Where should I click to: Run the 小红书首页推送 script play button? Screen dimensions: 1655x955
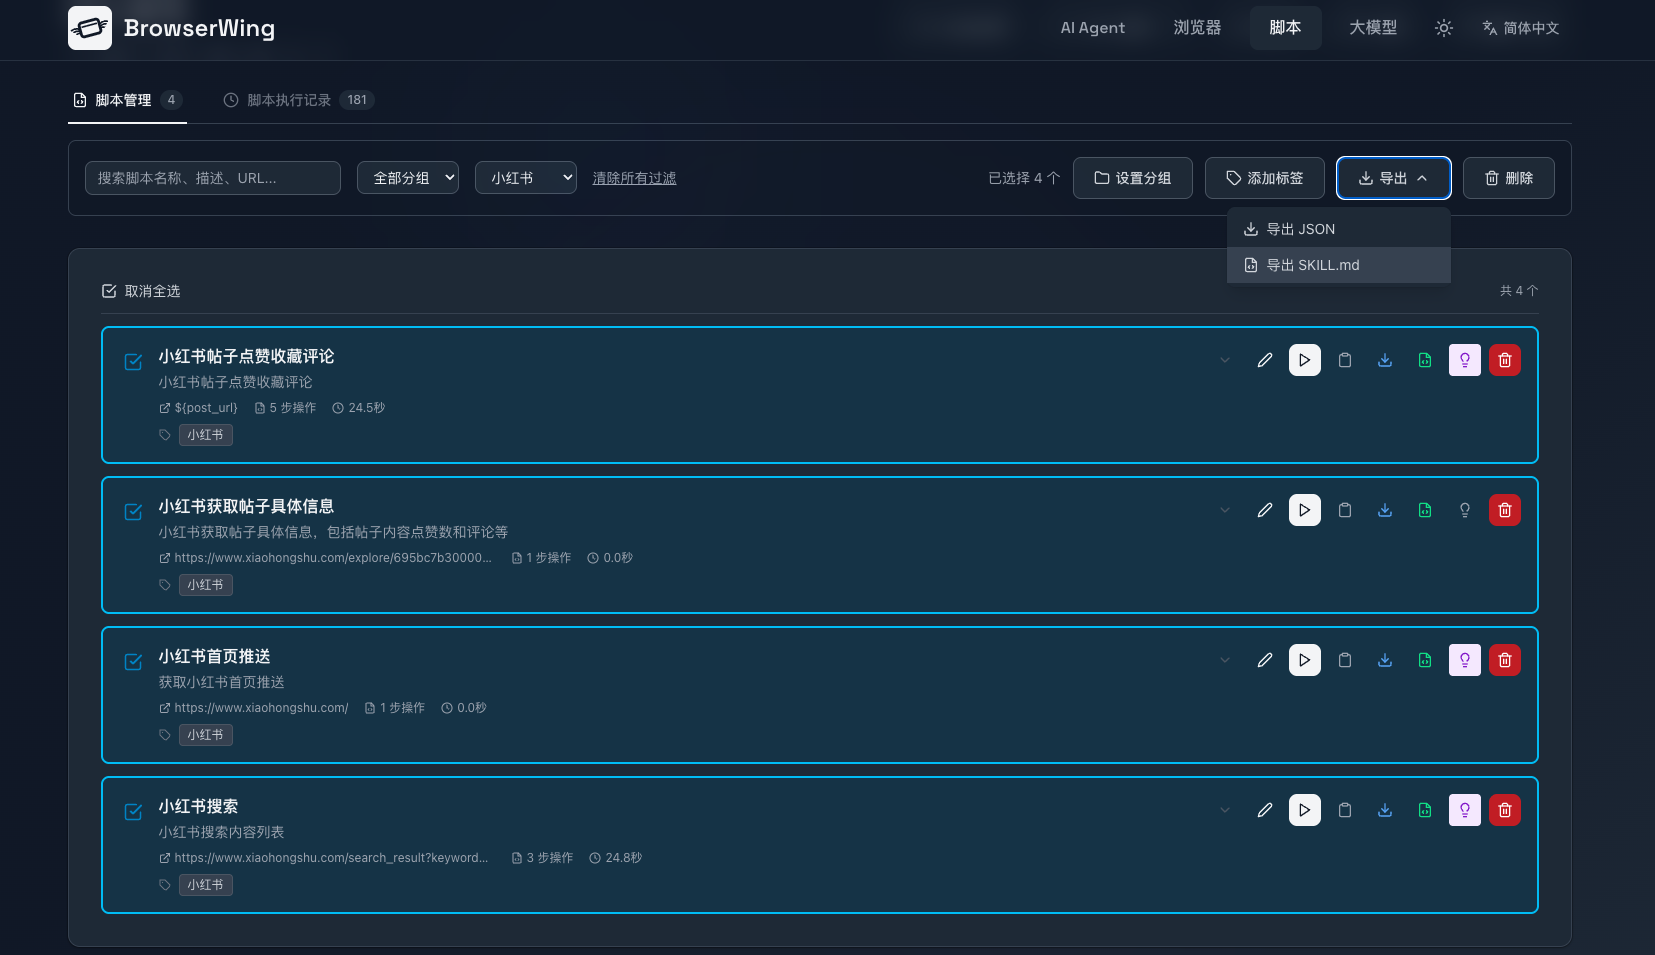coord(1303,660)
